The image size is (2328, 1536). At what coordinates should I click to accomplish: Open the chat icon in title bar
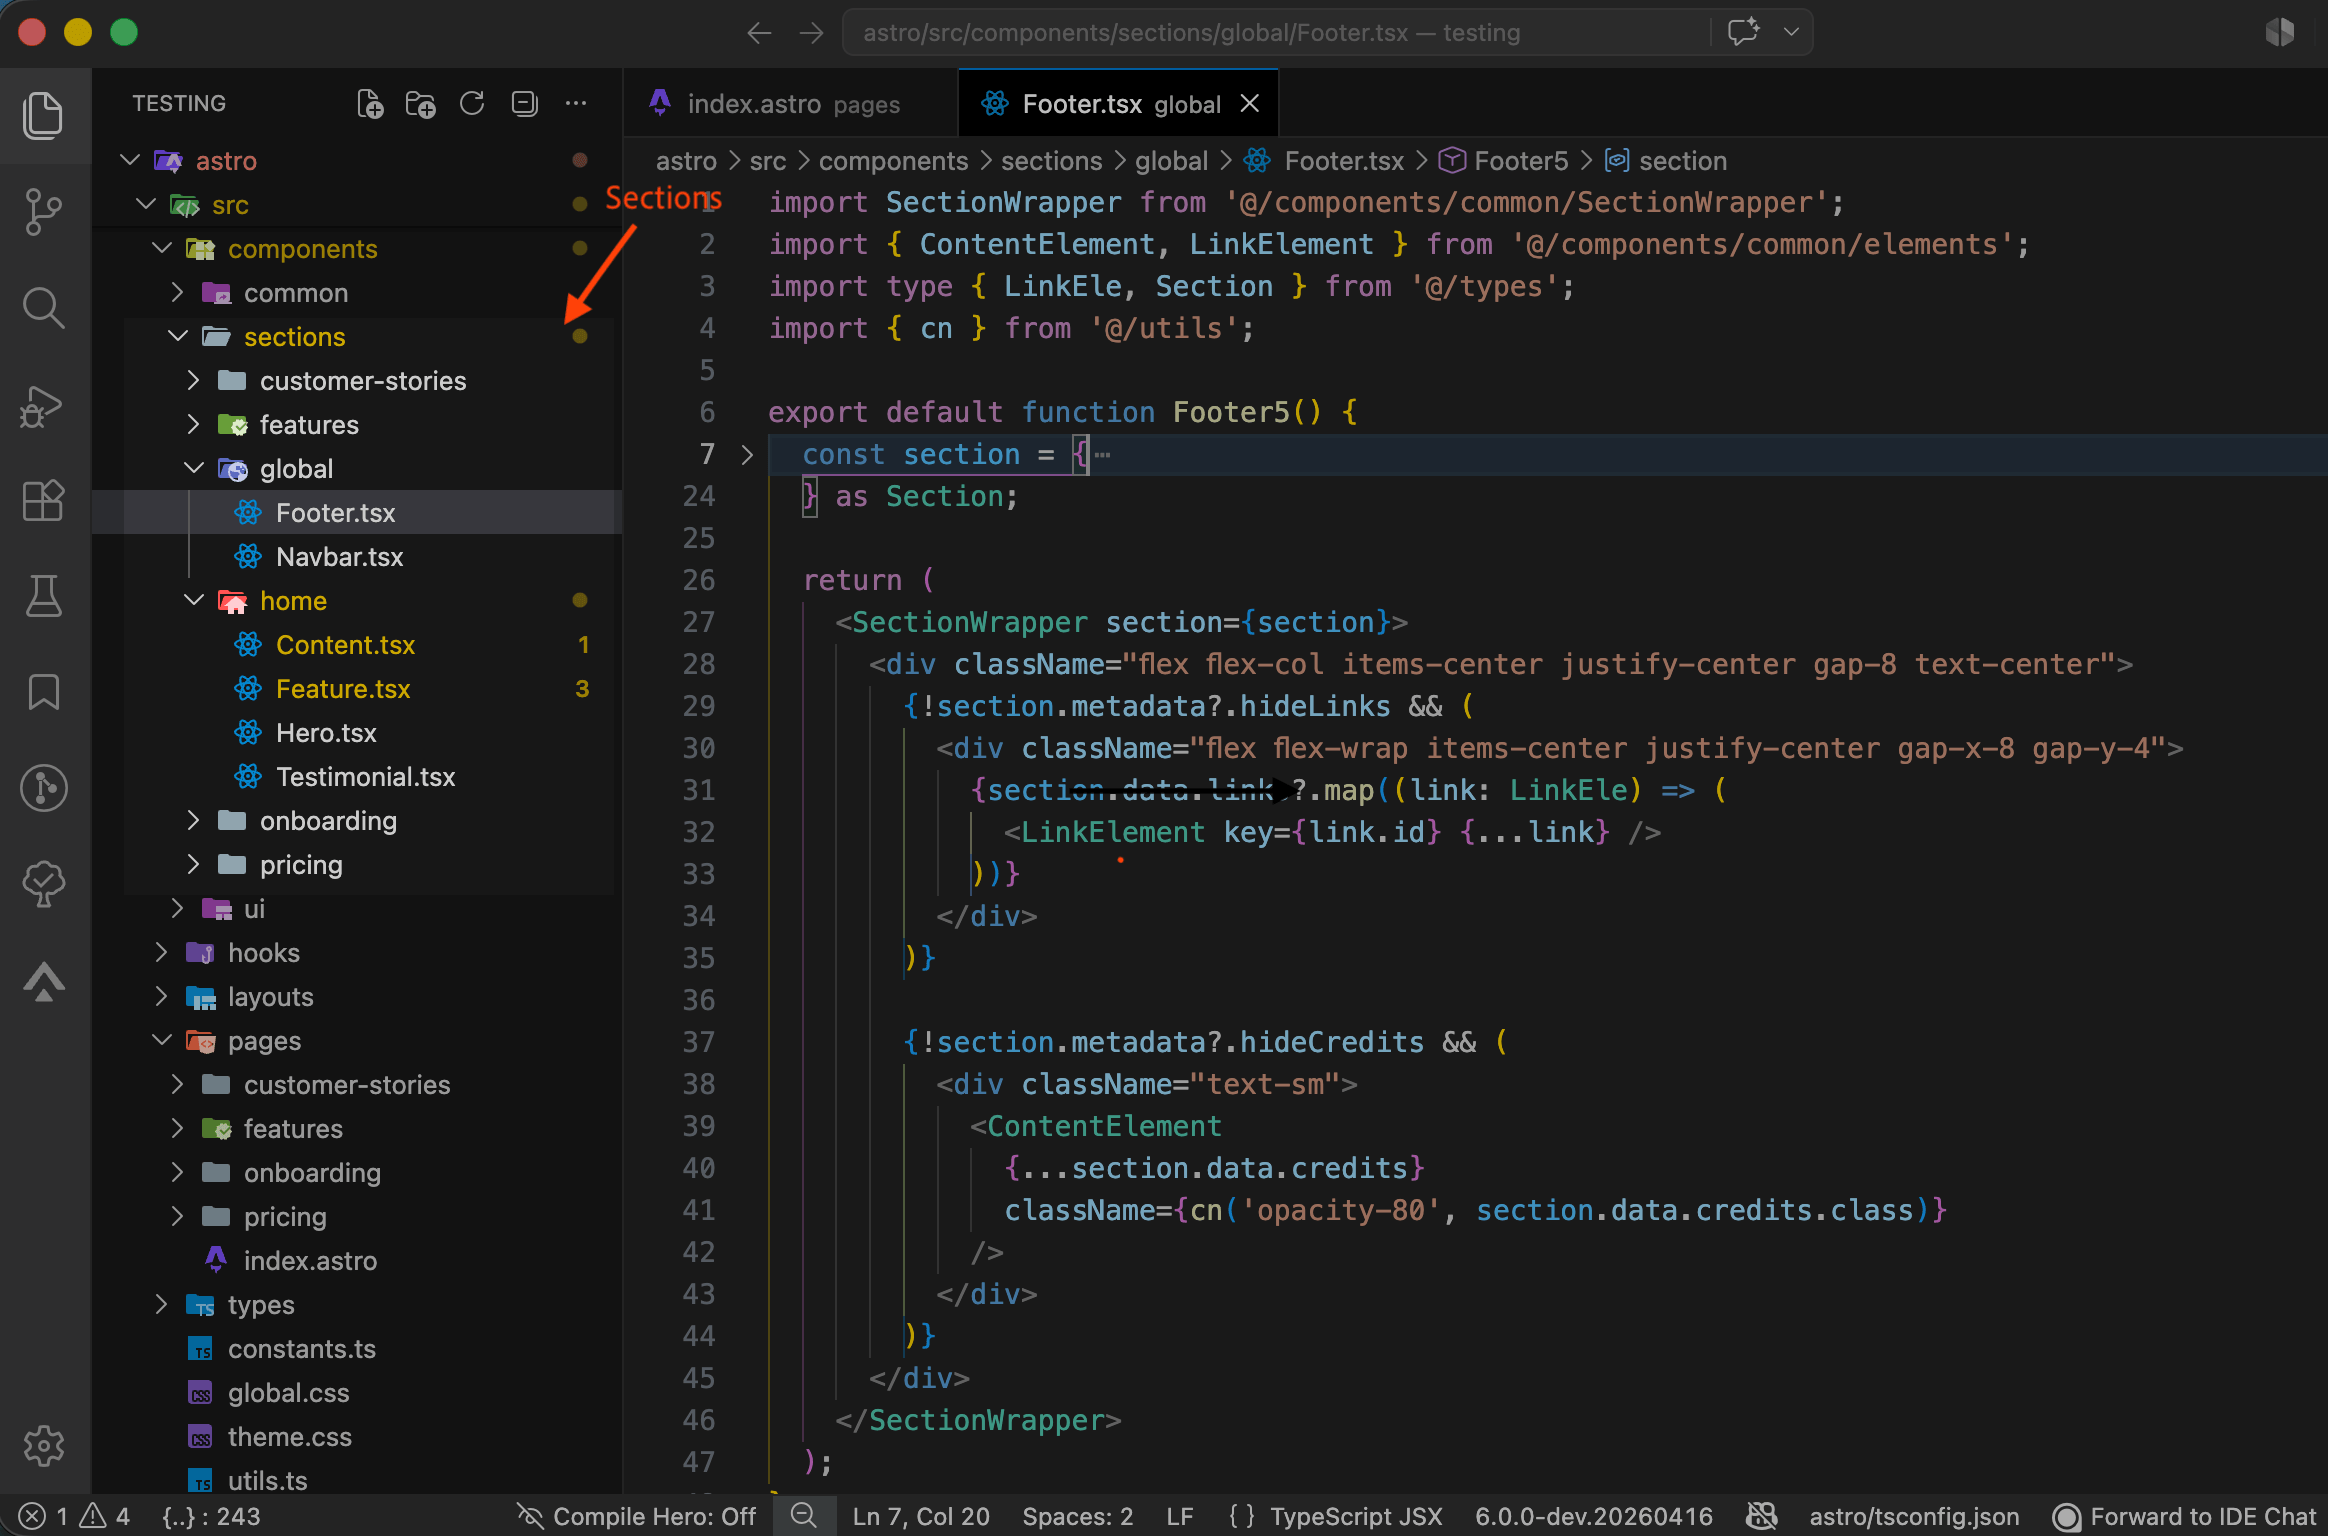(x=1743, y=32)
